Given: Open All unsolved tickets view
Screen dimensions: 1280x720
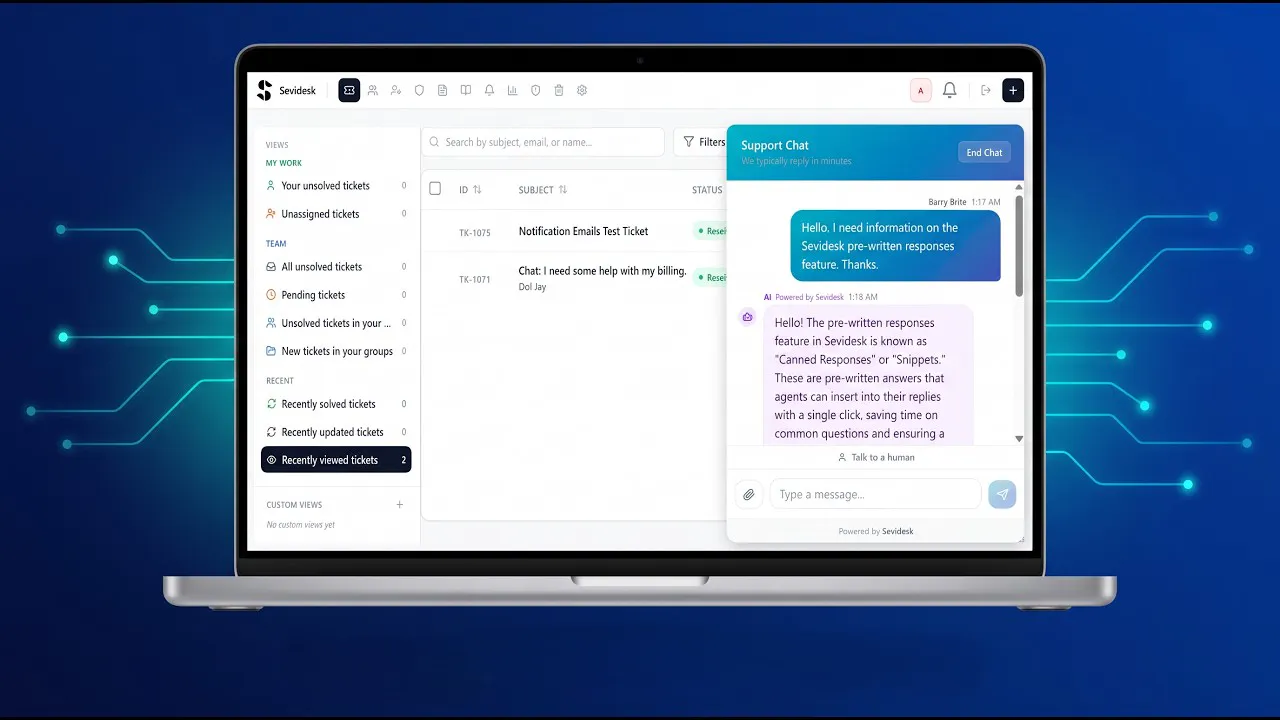Looking at the screenshot, I should pyautogui.click(x=336, y=267).
